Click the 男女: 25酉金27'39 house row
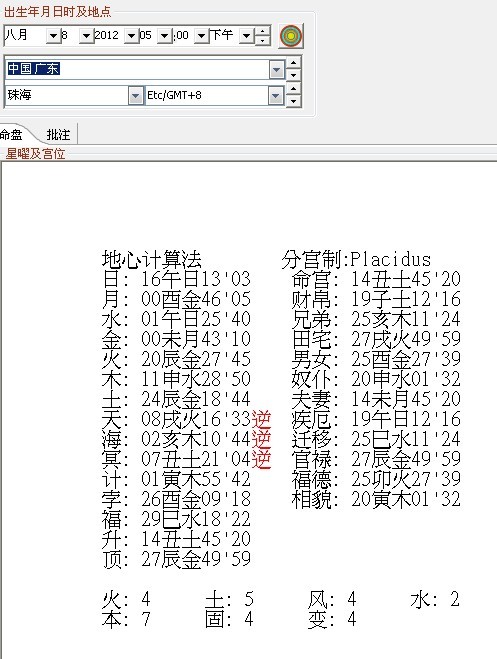 [x=376, y=359]
